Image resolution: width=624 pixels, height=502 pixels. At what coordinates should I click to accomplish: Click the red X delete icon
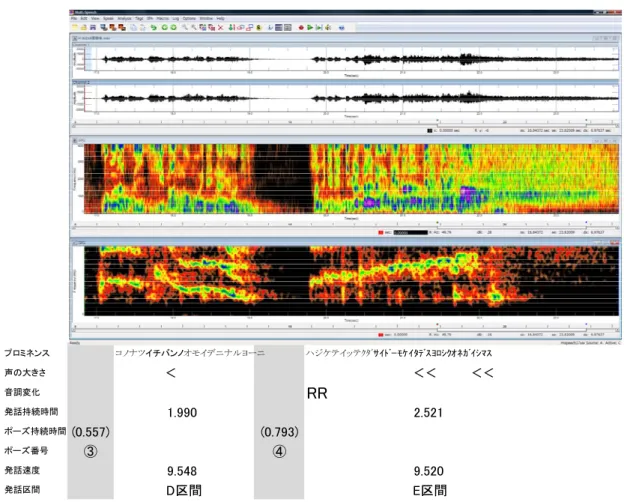point(220,27)
